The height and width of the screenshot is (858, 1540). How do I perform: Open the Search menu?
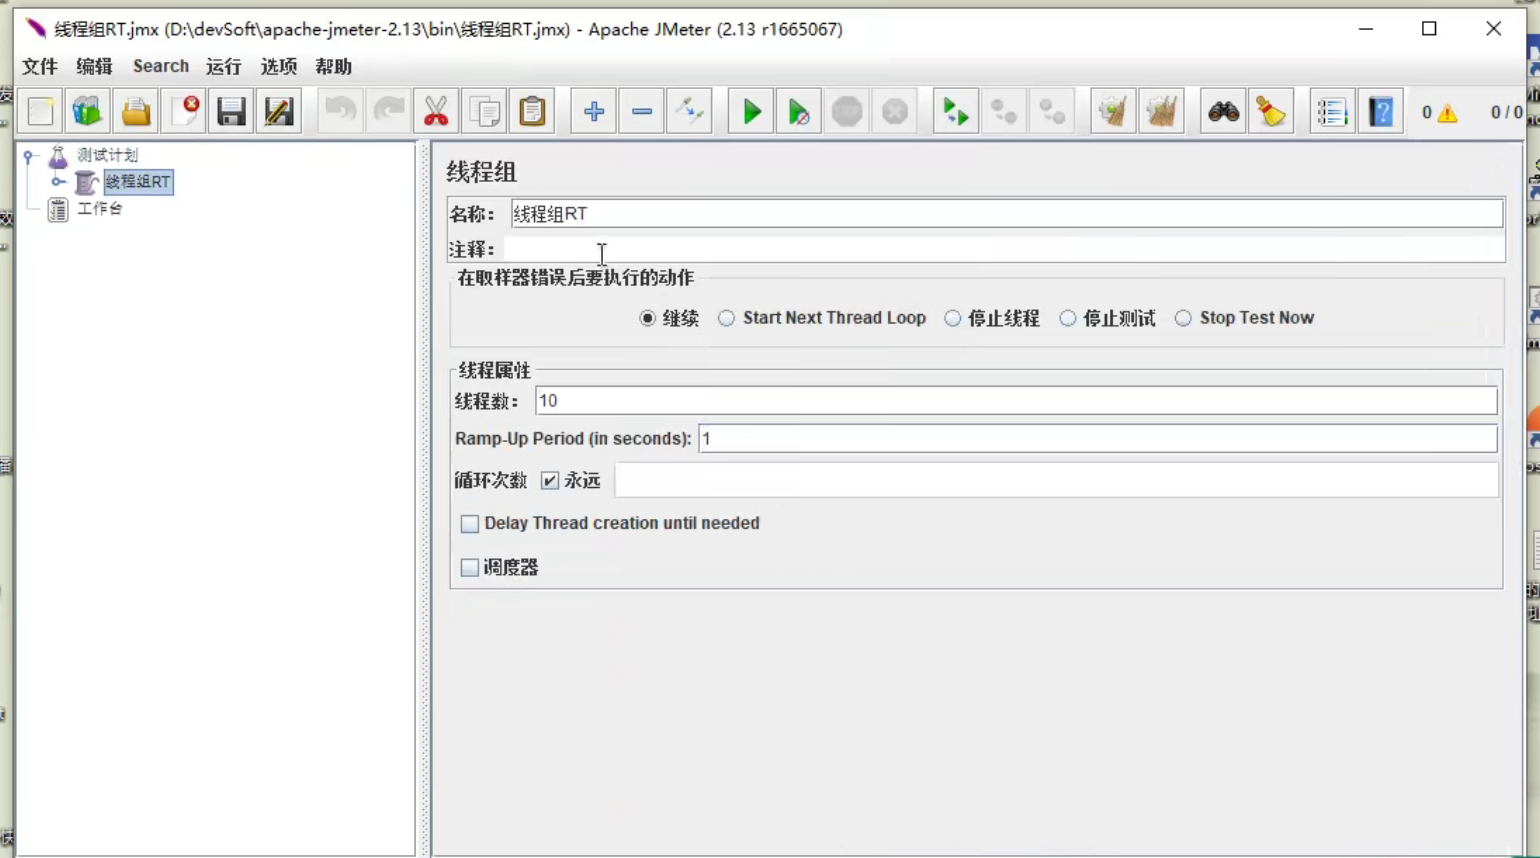tap(161, 66)
